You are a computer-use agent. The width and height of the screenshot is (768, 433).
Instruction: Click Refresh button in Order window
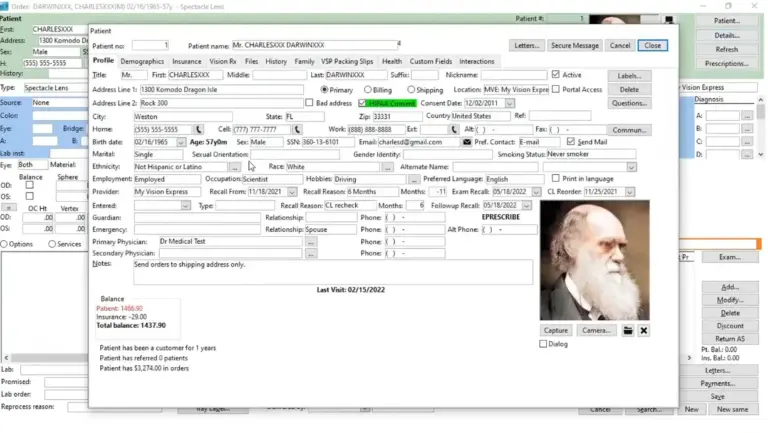(x=726, y=49)
